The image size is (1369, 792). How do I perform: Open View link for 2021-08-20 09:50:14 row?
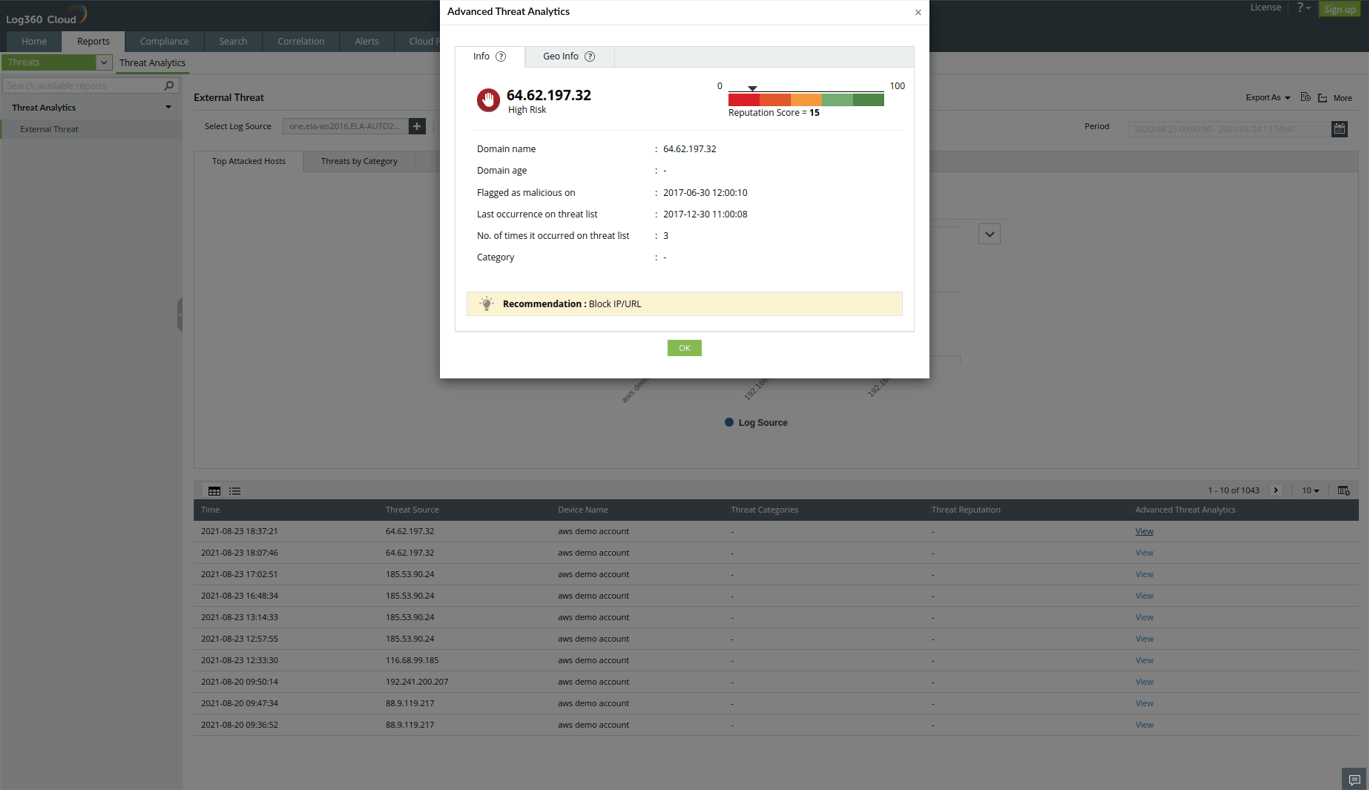[x=1144, y=682]
